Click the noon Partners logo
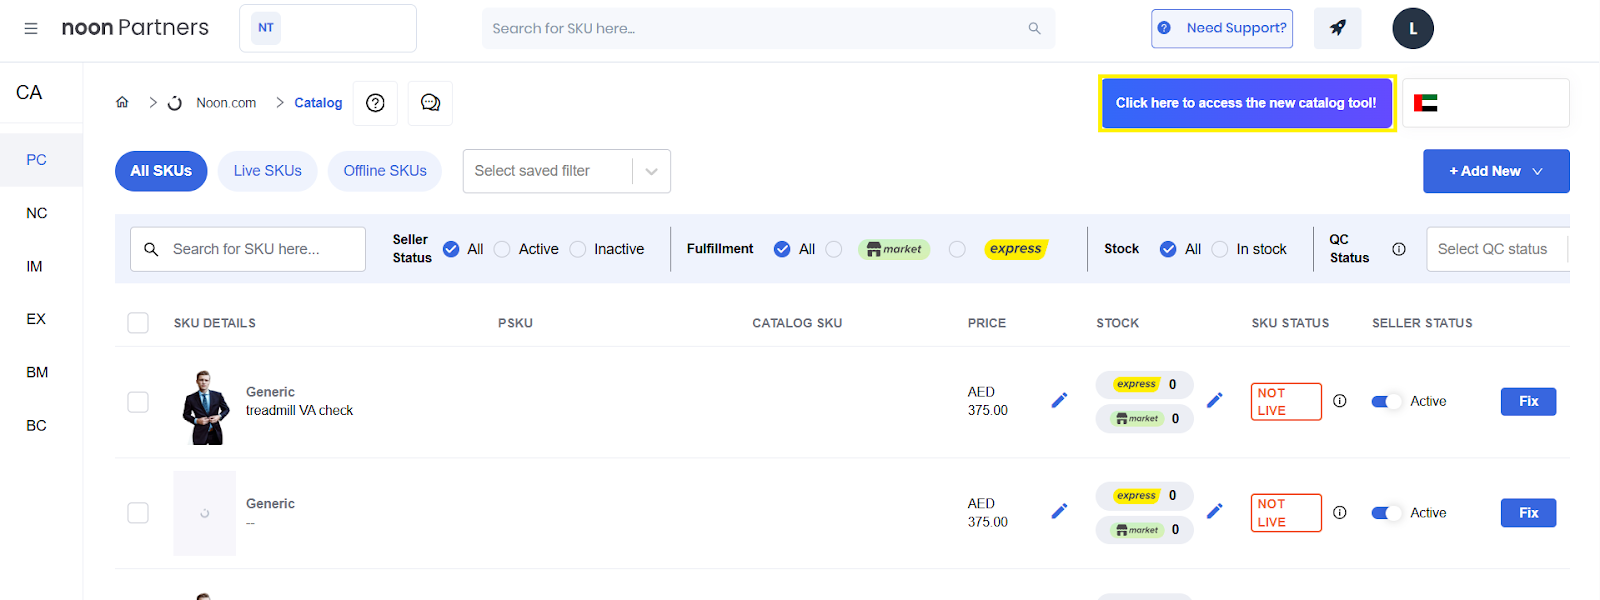Screen dimensions: 1600x600 [x=135, y=28]
